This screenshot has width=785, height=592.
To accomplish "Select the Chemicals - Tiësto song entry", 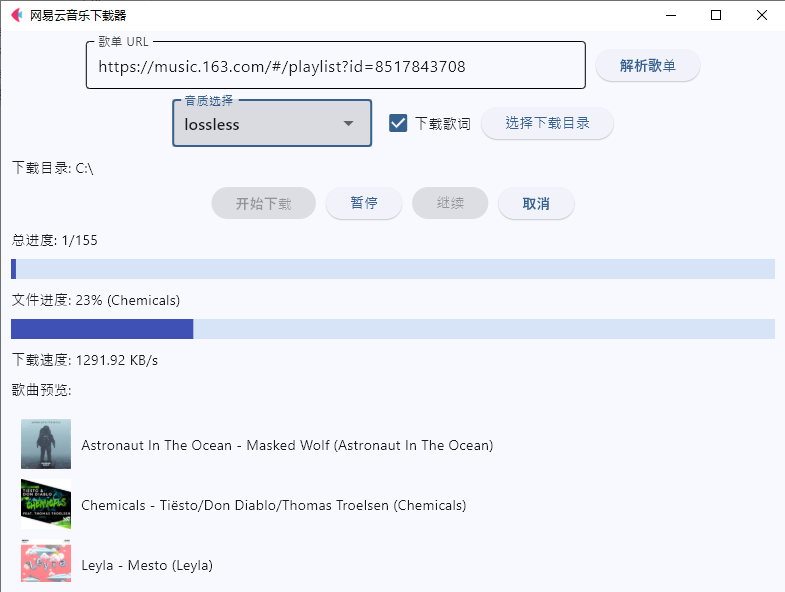I will (x=274, y=505).
